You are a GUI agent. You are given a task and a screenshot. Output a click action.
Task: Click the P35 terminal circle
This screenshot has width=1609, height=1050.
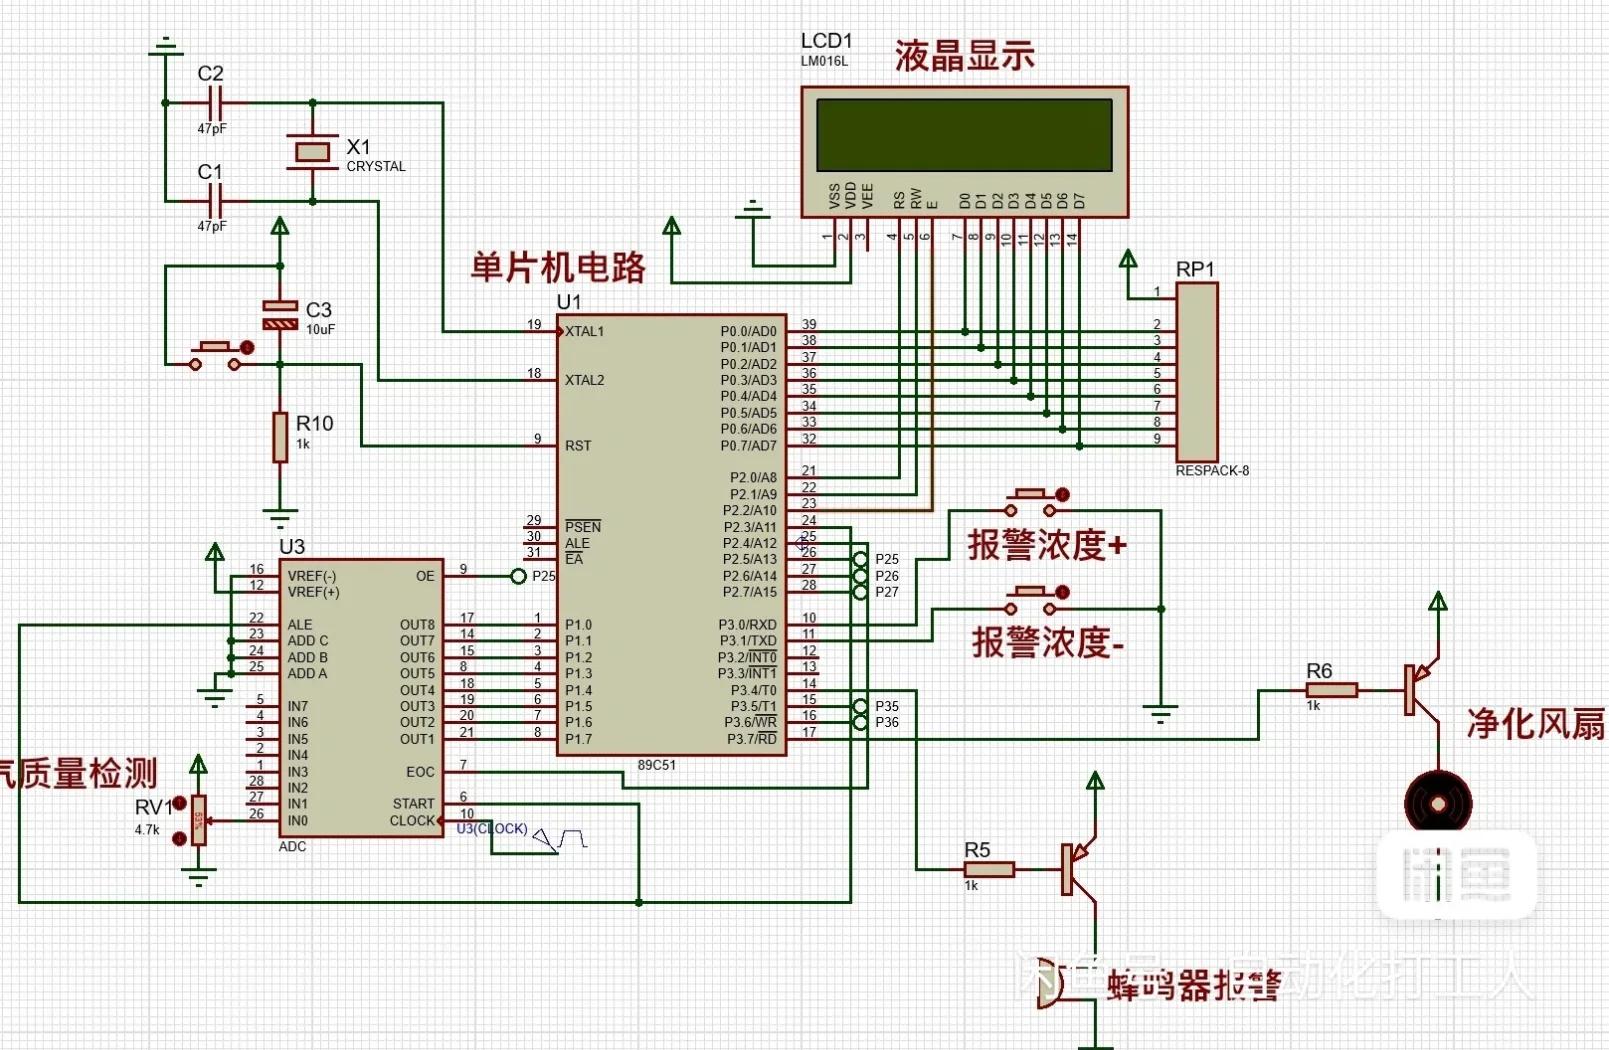(860, 706)
